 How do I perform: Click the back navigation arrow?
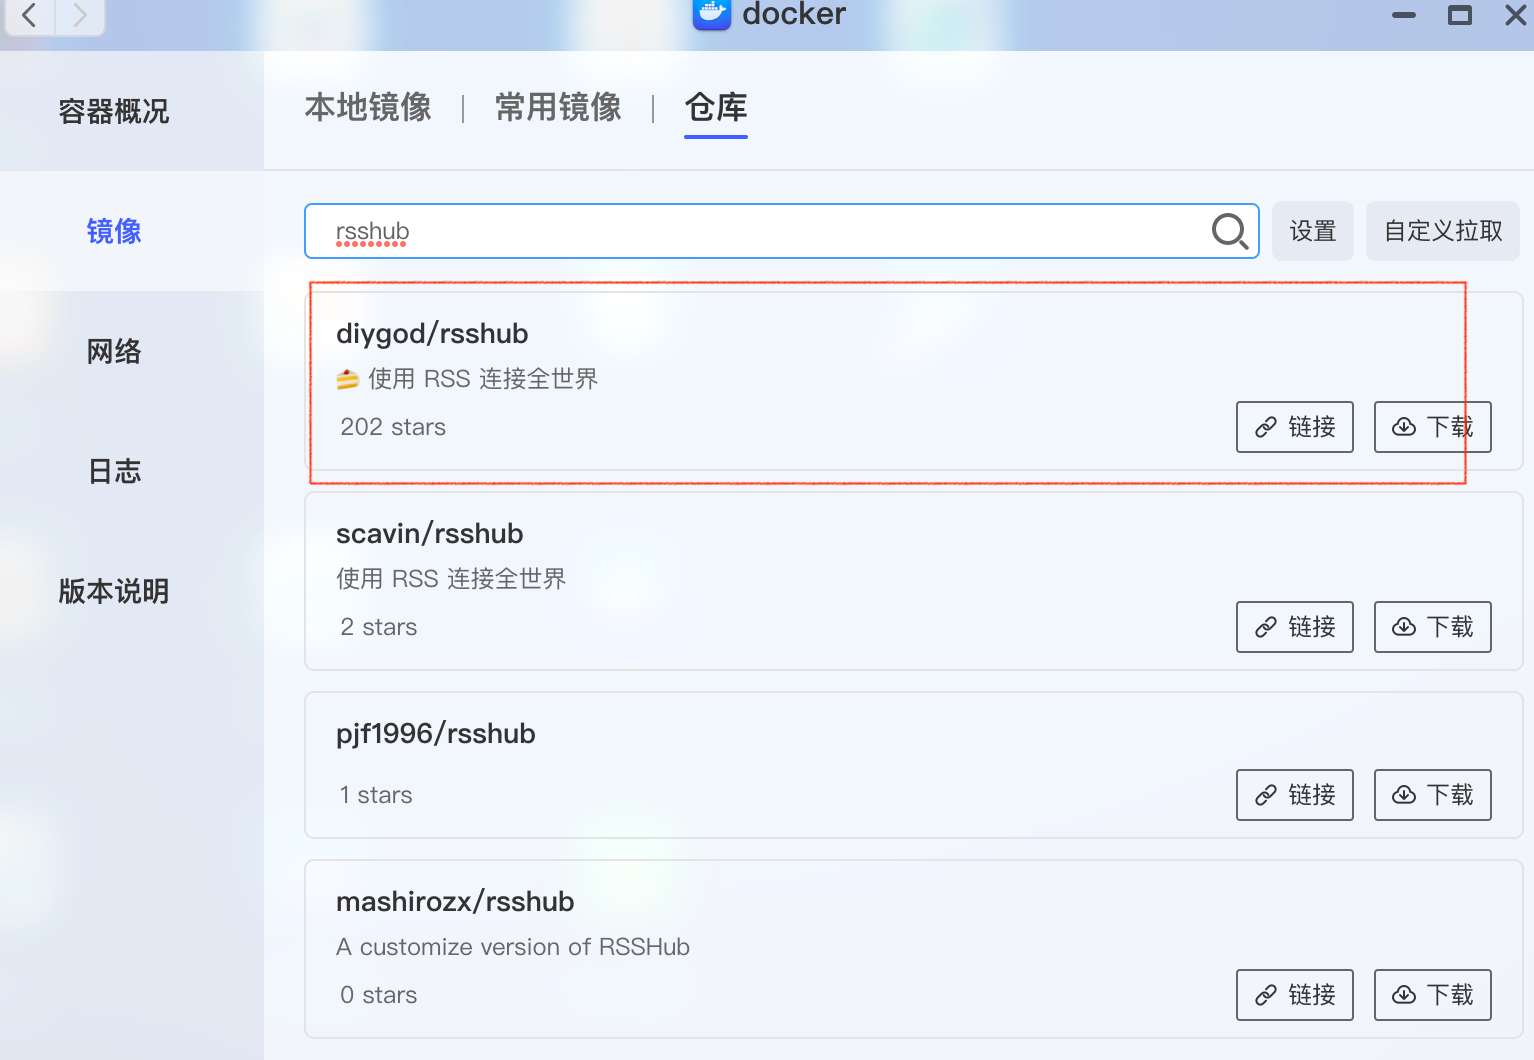pos(30,15)
